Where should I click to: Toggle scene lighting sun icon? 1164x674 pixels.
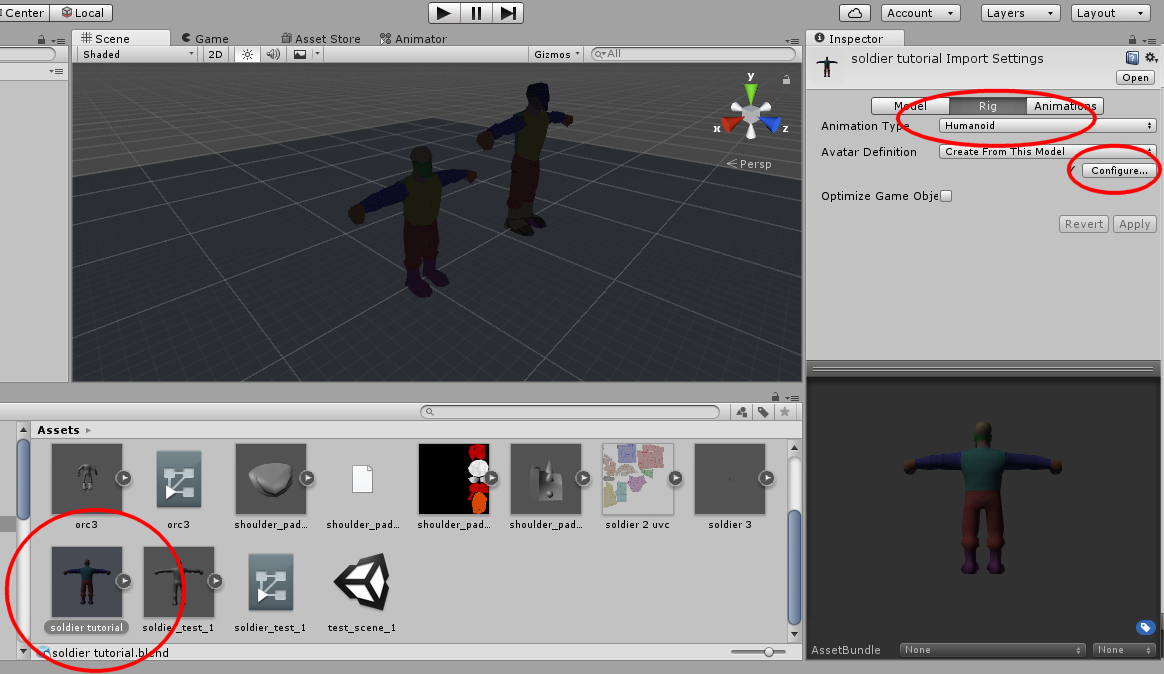tap(247, 54)
